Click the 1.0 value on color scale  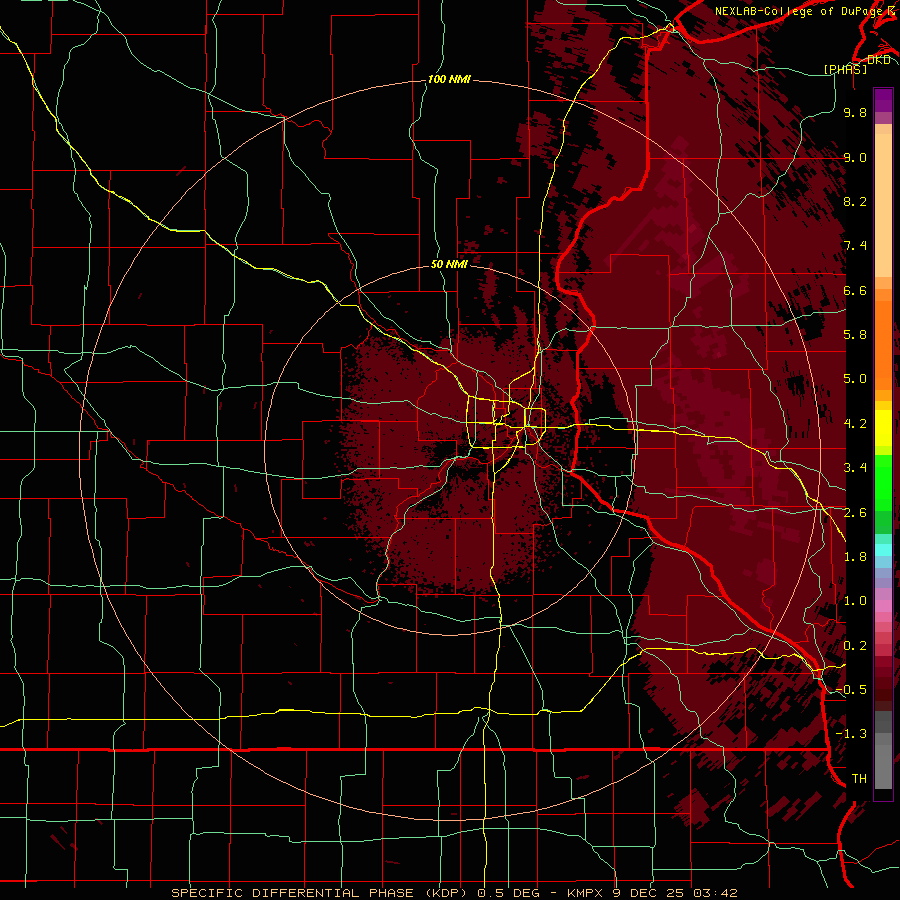click(855, 601)
